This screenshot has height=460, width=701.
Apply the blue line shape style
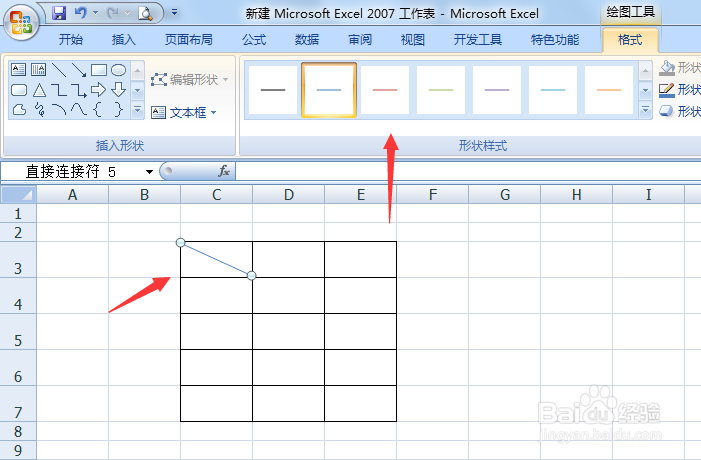tap(329, 90)
